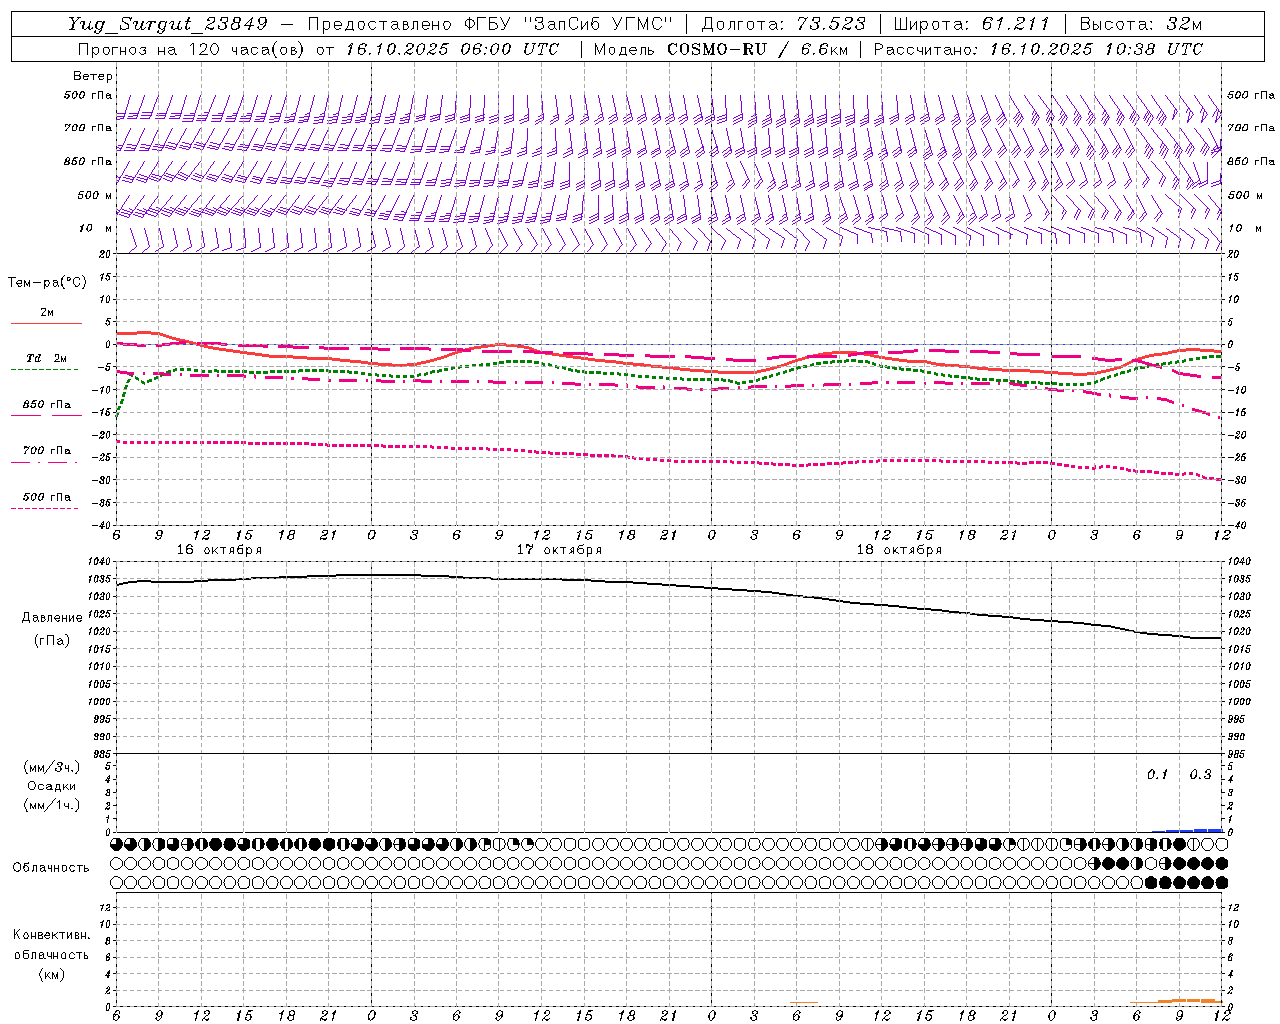Image resolution: width=1280 pixels, height=1024 pixels.
Task: Click the 16 октября date label
Action: 219,550
